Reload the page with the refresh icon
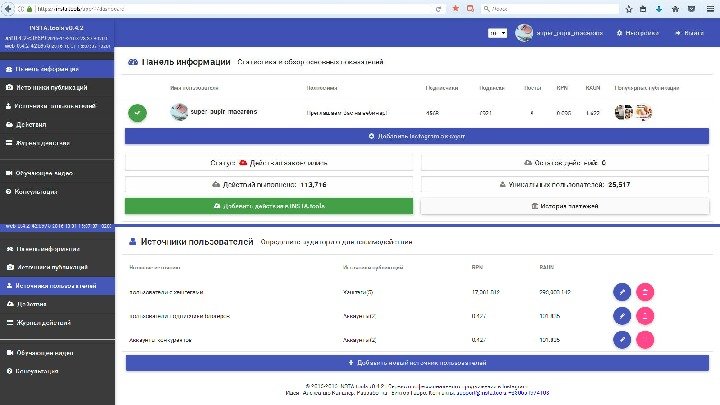This screenshot has width=720, height=405. (439, 9)
